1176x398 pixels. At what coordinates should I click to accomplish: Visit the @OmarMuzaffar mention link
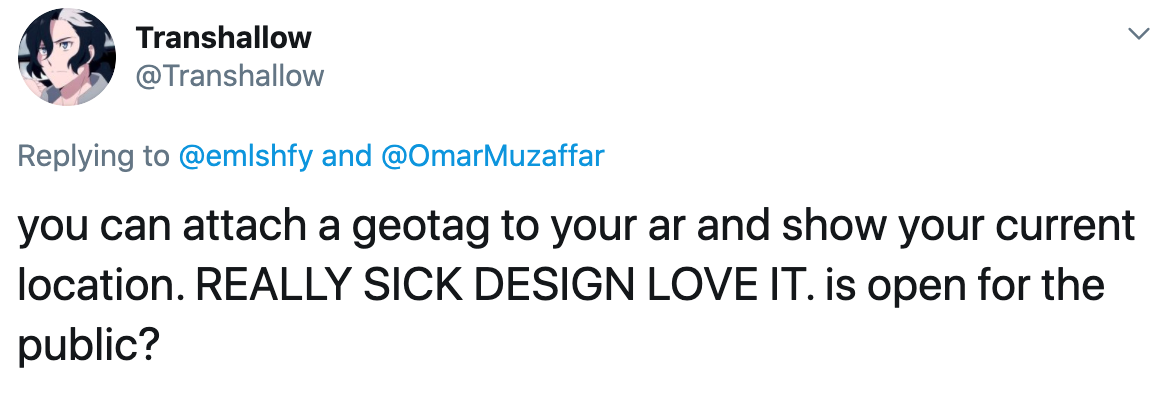click(x=493, y=157)
